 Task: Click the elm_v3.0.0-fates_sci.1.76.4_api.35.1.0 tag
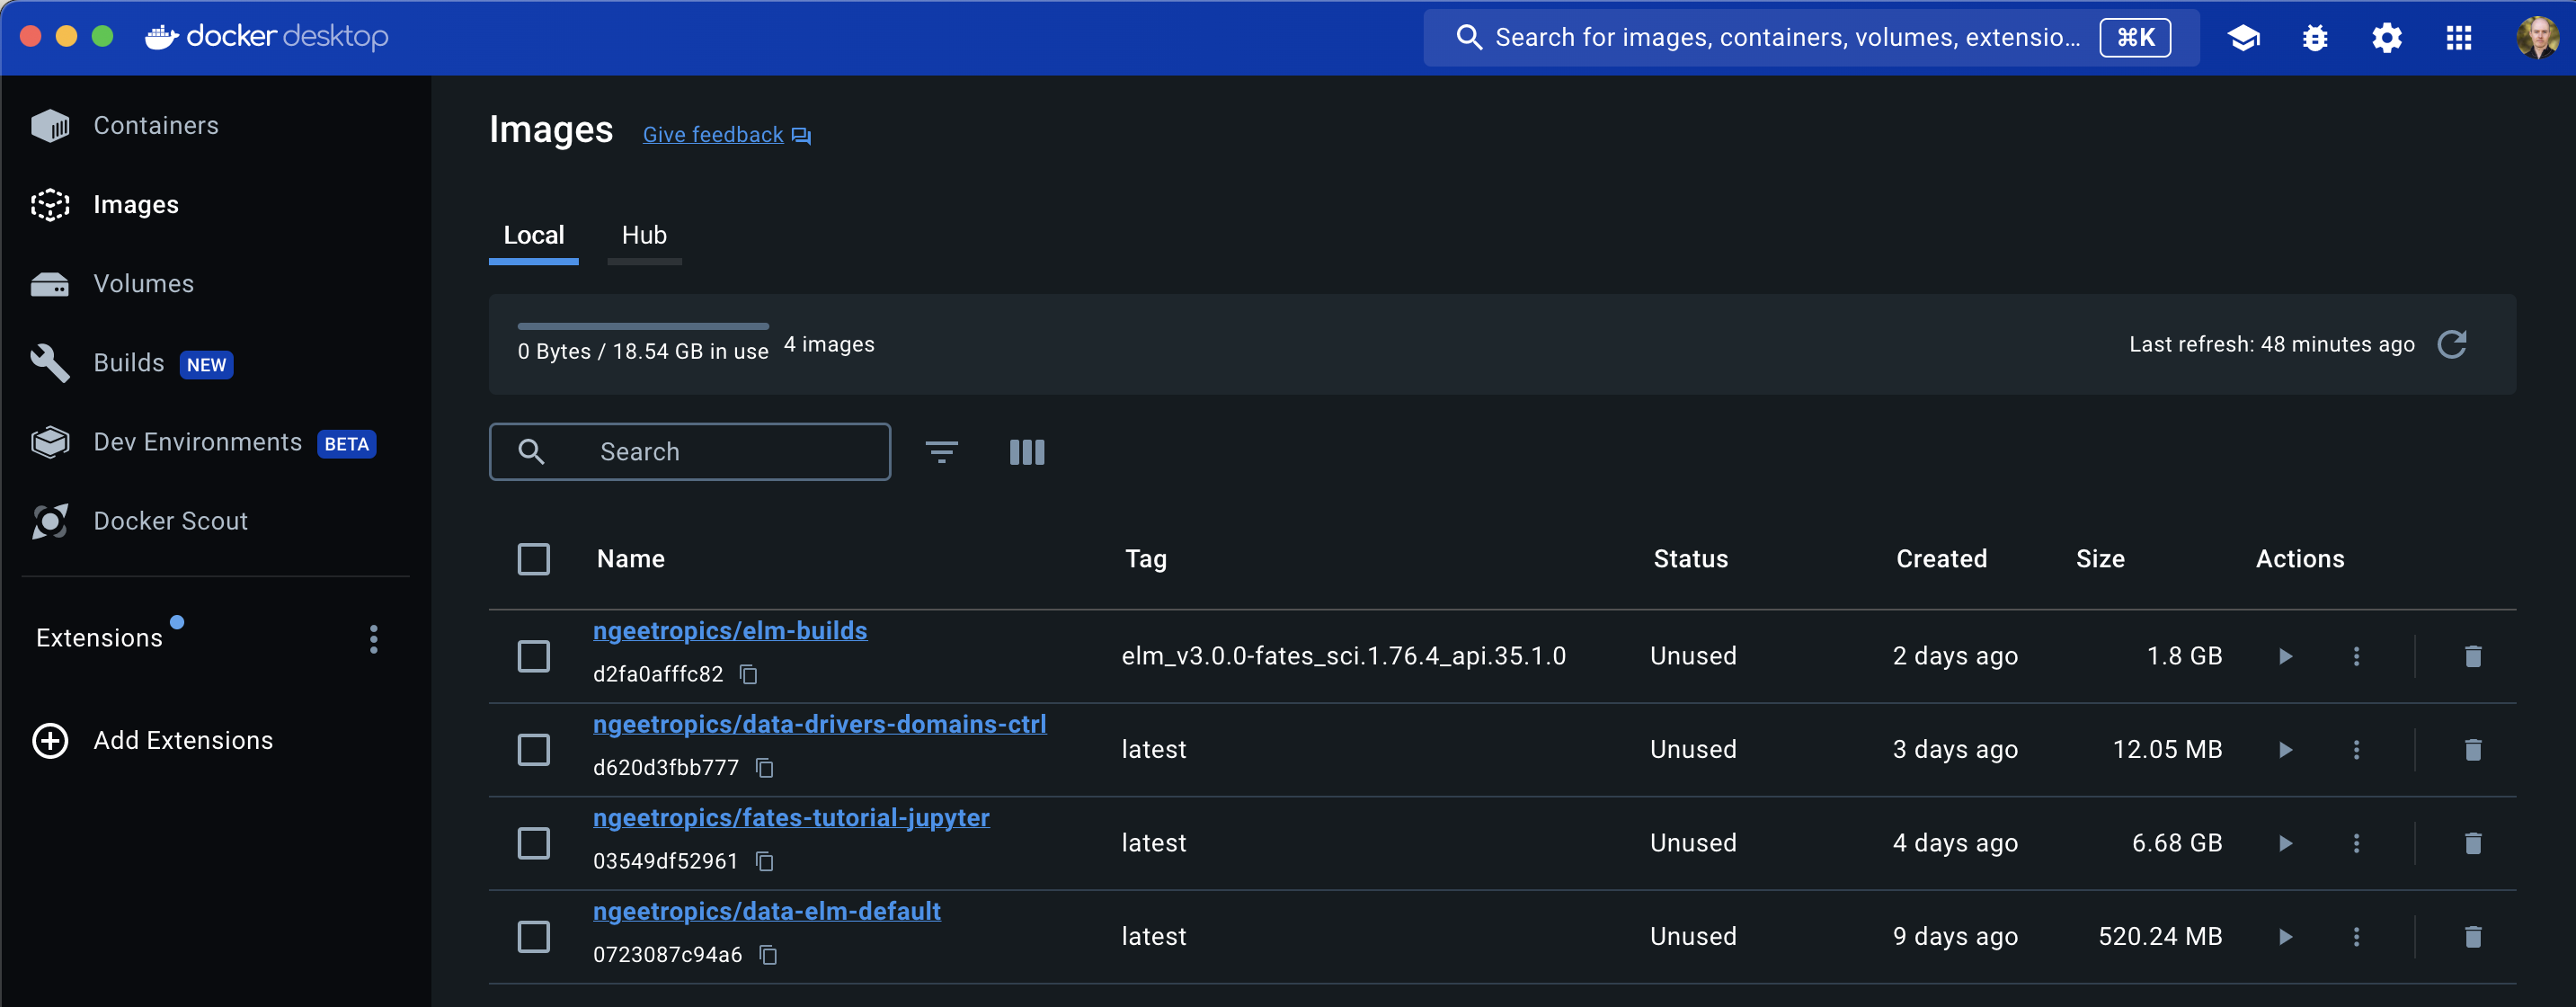pyautogui.click(x=1344, y=657)
